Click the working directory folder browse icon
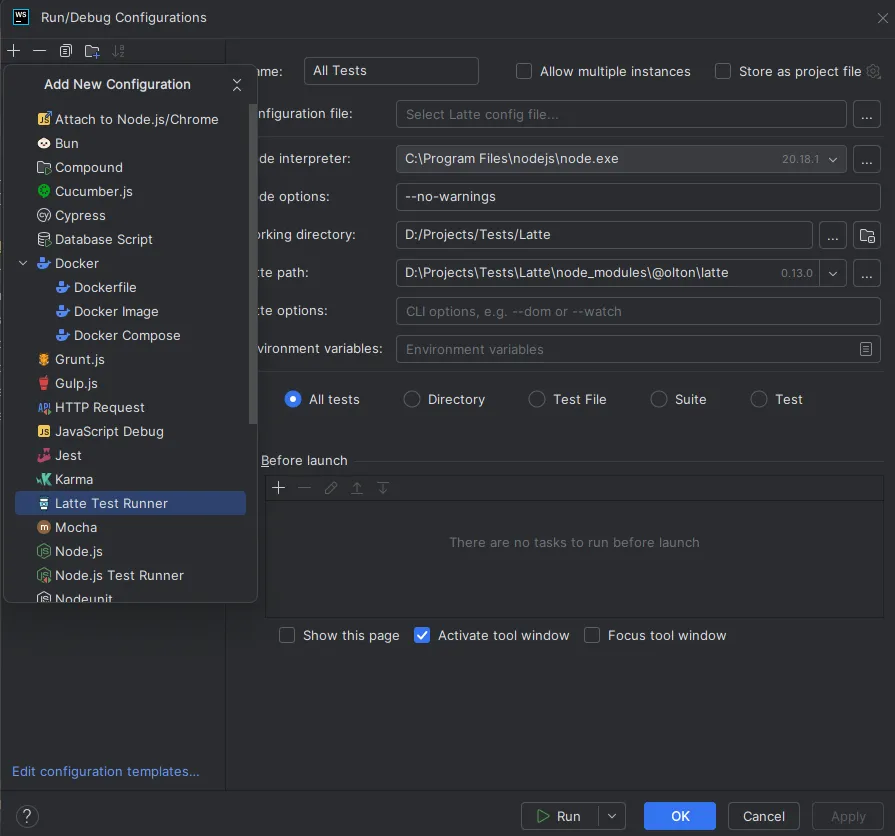The height and width of the screenshot is (836, 895). (x=867, y=235)
